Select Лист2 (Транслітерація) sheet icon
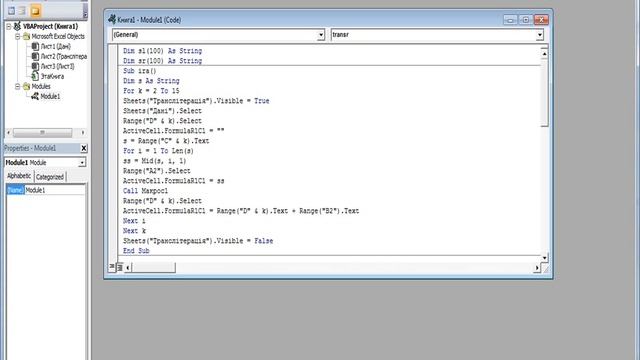The image size is (640, 360). (x=36, y=56)
